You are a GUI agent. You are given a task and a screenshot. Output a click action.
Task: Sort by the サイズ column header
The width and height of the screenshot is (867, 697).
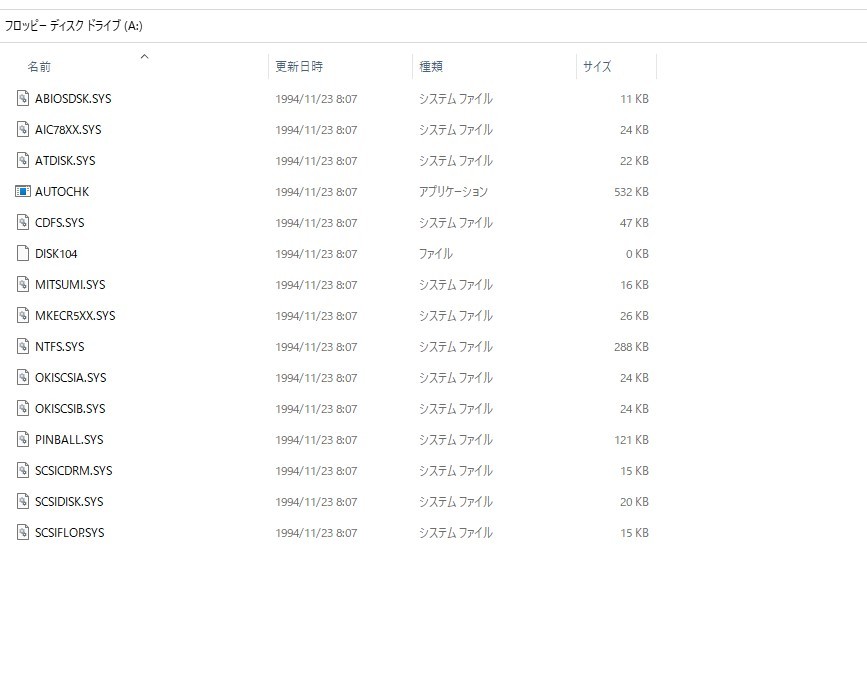(597, 67)
